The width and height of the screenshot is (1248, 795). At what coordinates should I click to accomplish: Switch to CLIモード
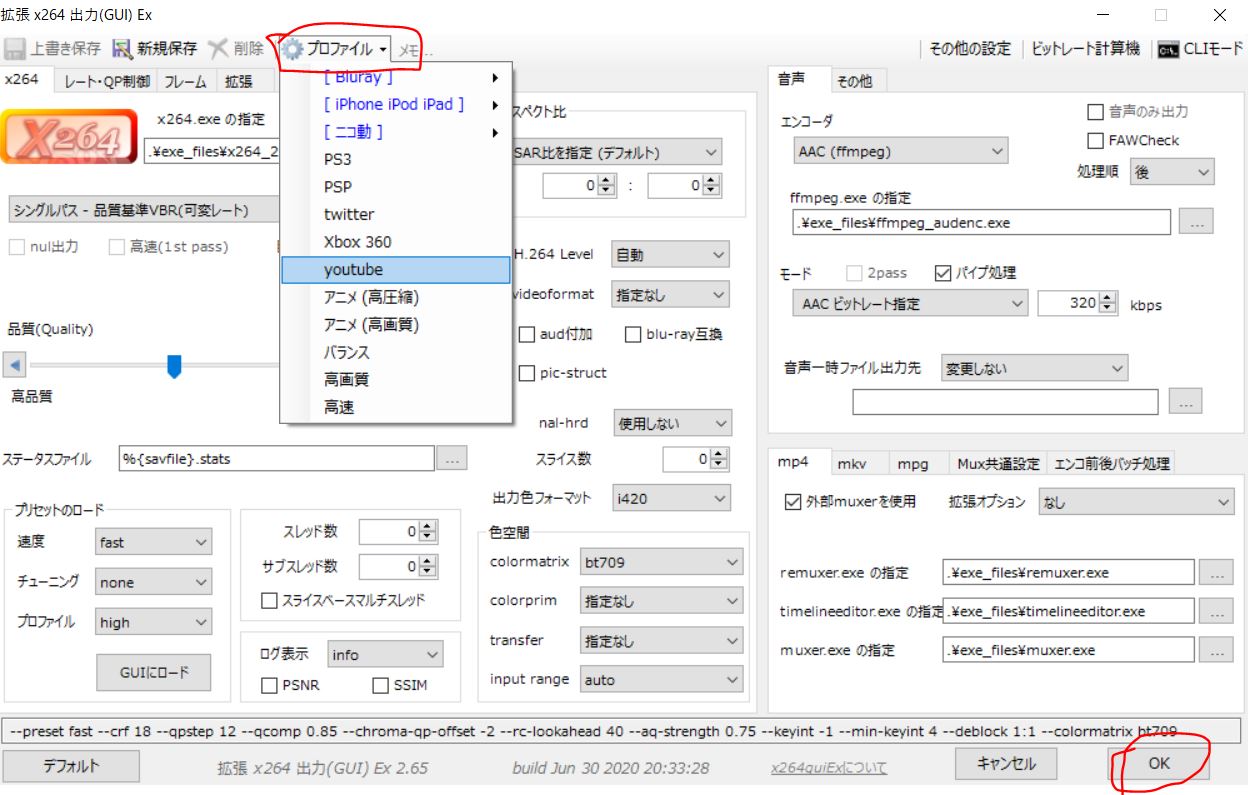(1200, 49)
